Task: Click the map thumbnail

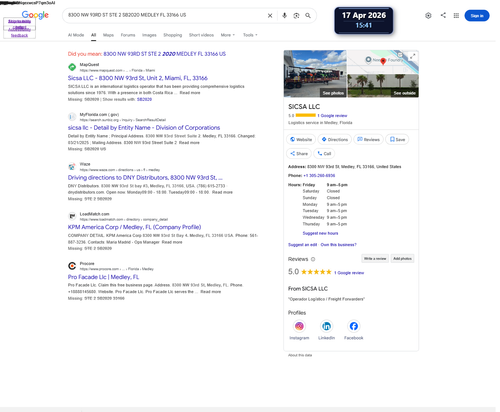Action: pyautogui.click(x=383, y=62)
